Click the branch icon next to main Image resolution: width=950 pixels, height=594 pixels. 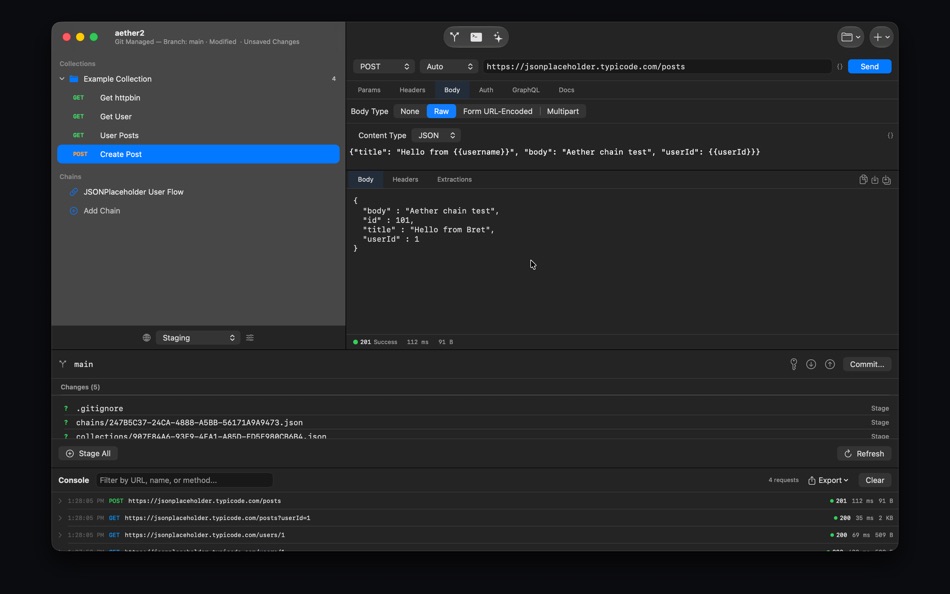tap(62, 364)
